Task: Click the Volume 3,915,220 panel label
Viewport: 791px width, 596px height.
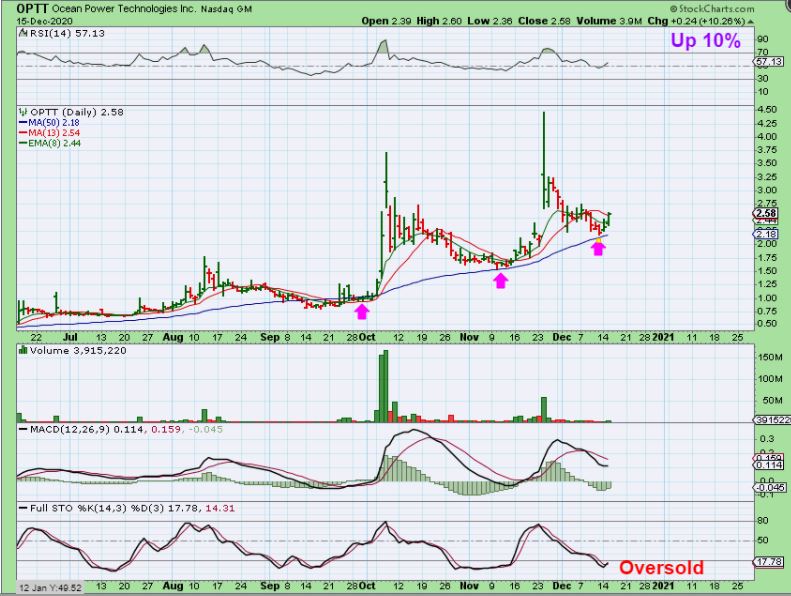Action: point(78,350)
